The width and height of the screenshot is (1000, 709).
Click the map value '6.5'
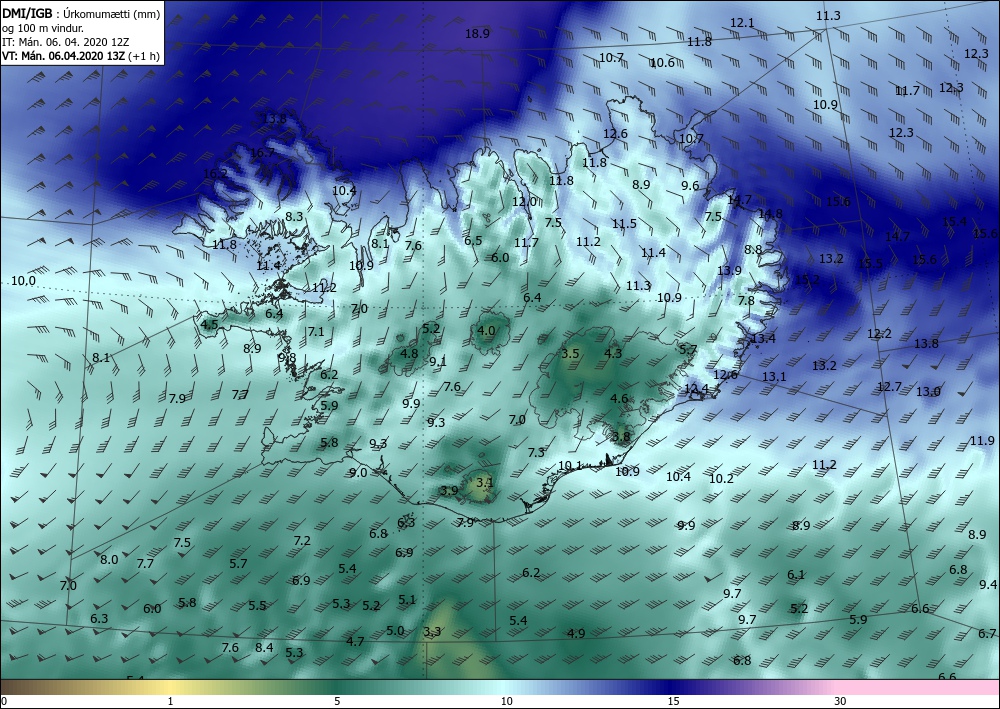click(x=473, y=241)
